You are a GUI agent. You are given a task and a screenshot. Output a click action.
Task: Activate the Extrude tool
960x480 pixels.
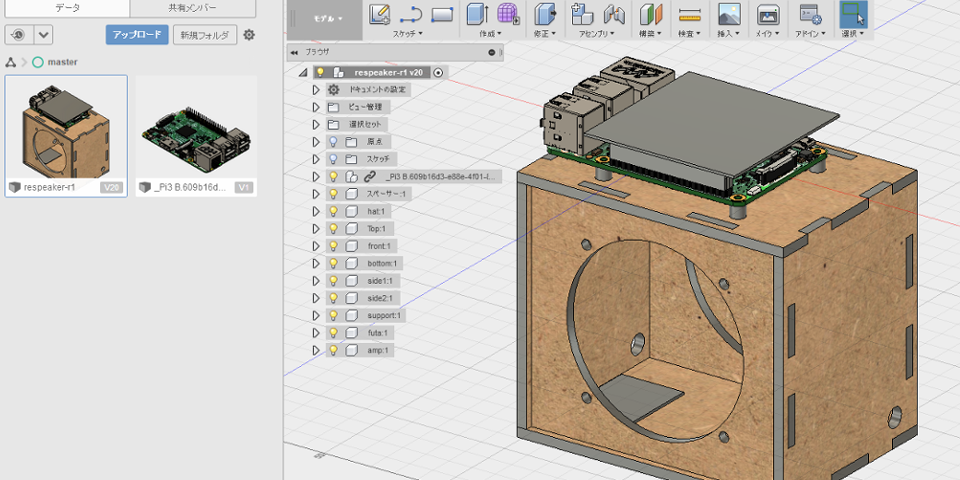pyautogui.click(x=476, y=14)
